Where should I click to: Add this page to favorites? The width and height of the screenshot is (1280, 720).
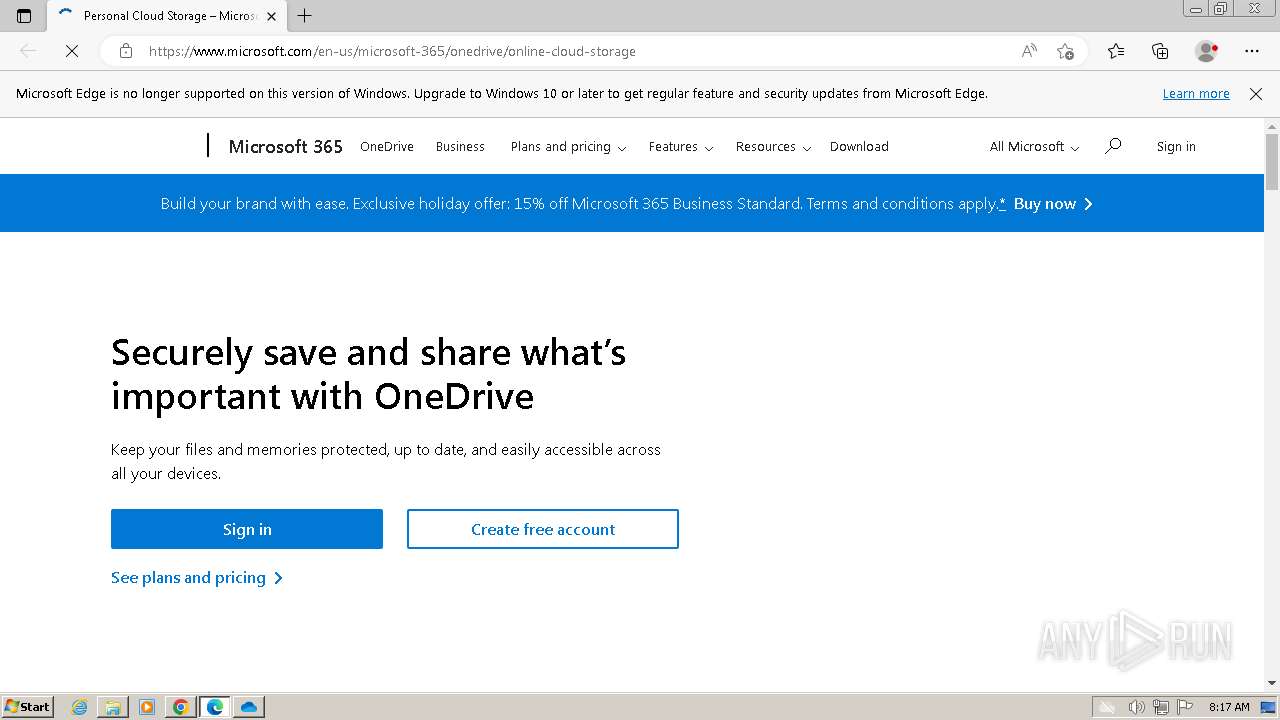point(1065,51)
